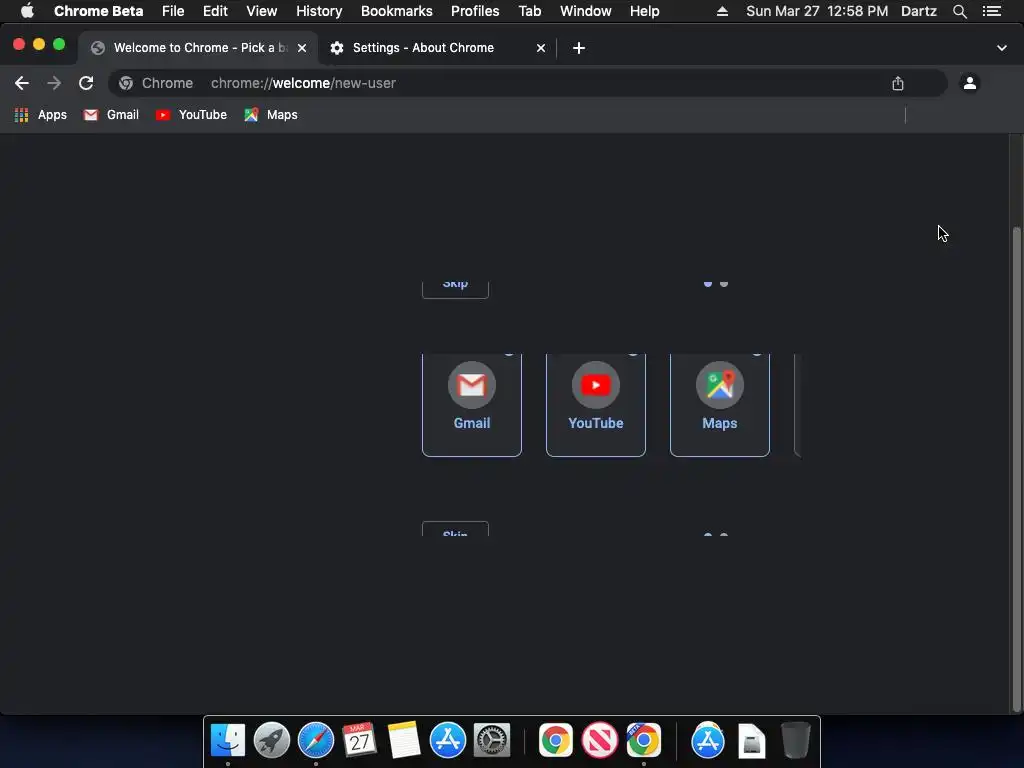Close the Settings - About Chrome tab

click(x=541, y=48)
